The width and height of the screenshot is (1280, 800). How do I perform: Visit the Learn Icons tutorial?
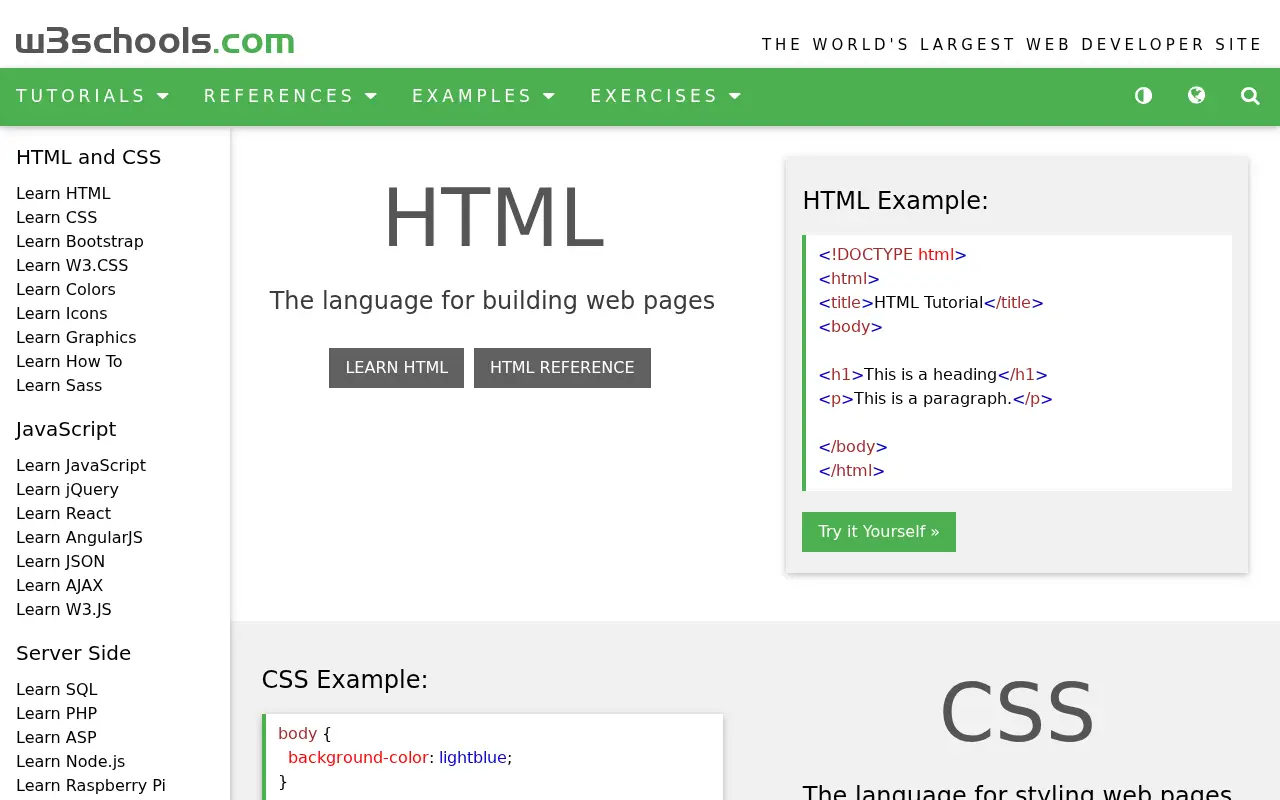[62, 314]
